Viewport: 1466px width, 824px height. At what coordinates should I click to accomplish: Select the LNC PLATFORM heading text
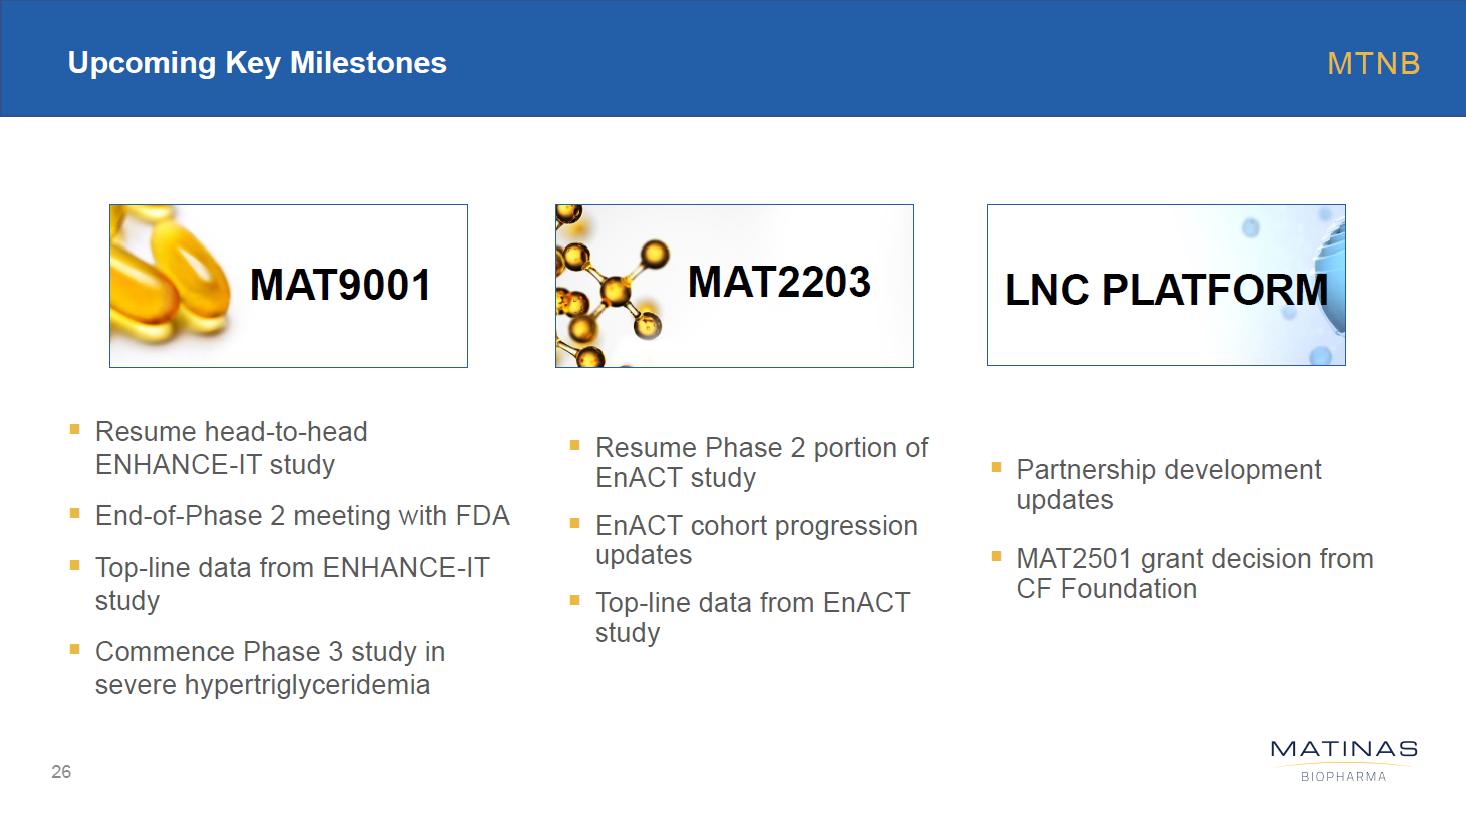pyautogui.click(x=1166, y=290)
